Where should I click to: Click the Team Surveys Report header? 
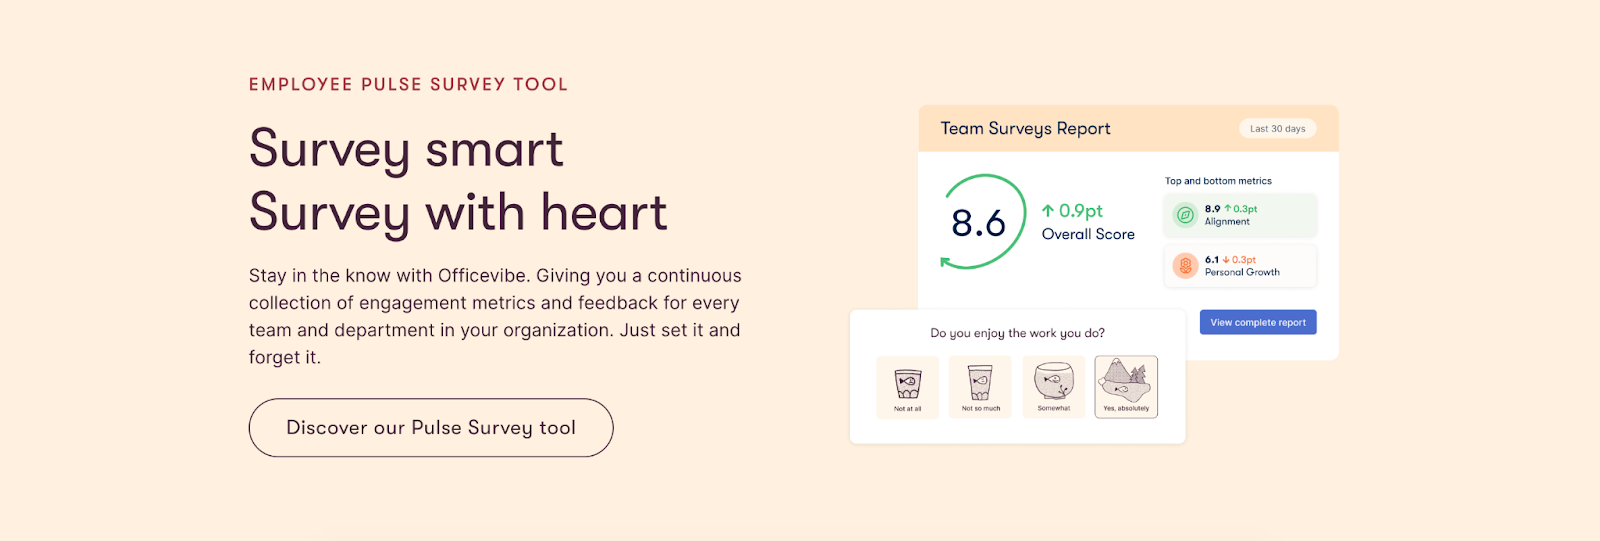point(1025,129)
